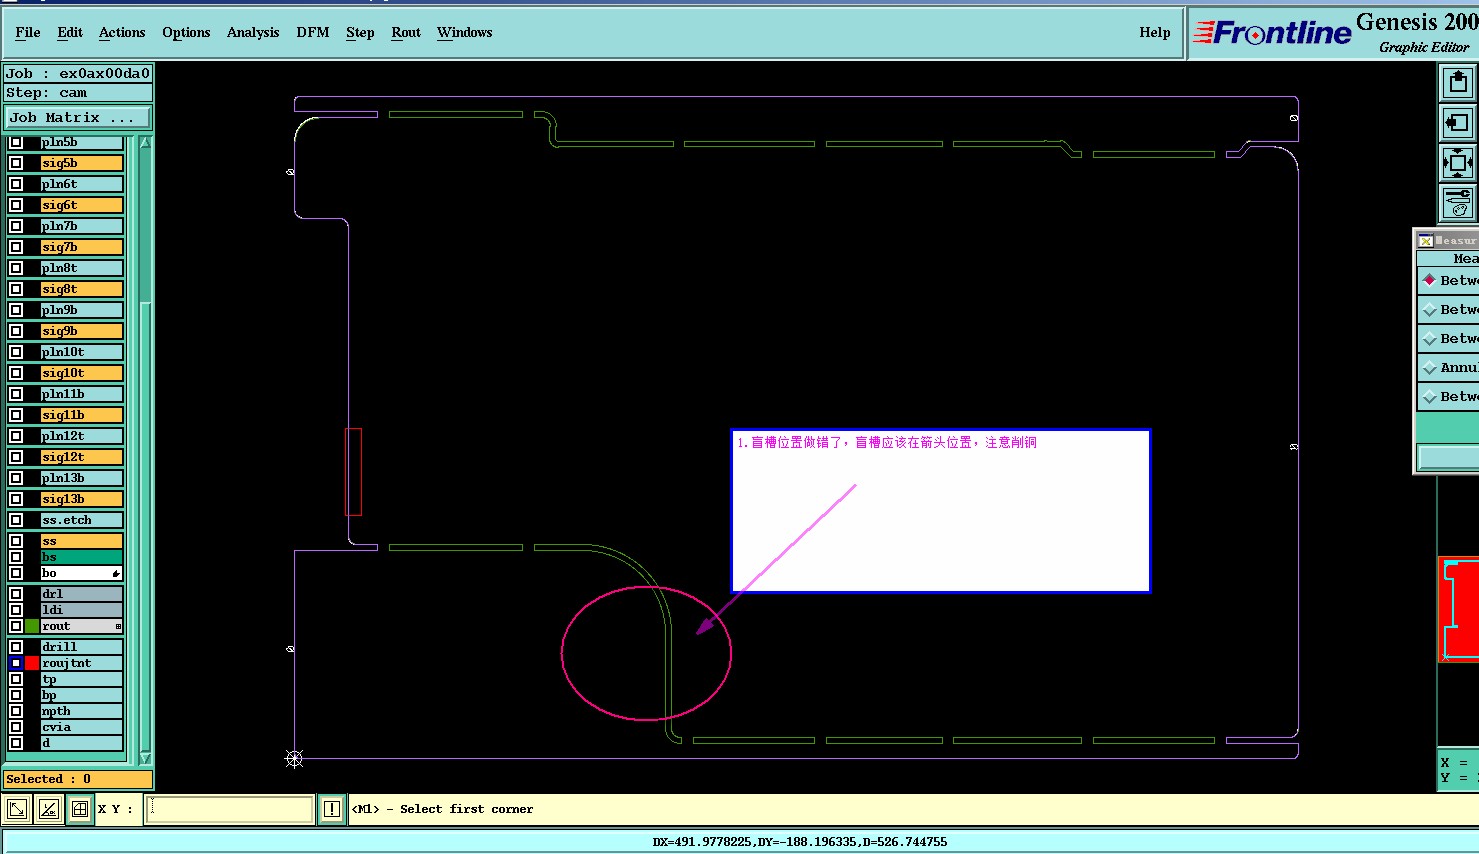Screen dimensions: 1479x854
Task: Open the Edit menu
Action: click(x=70, y=32)
